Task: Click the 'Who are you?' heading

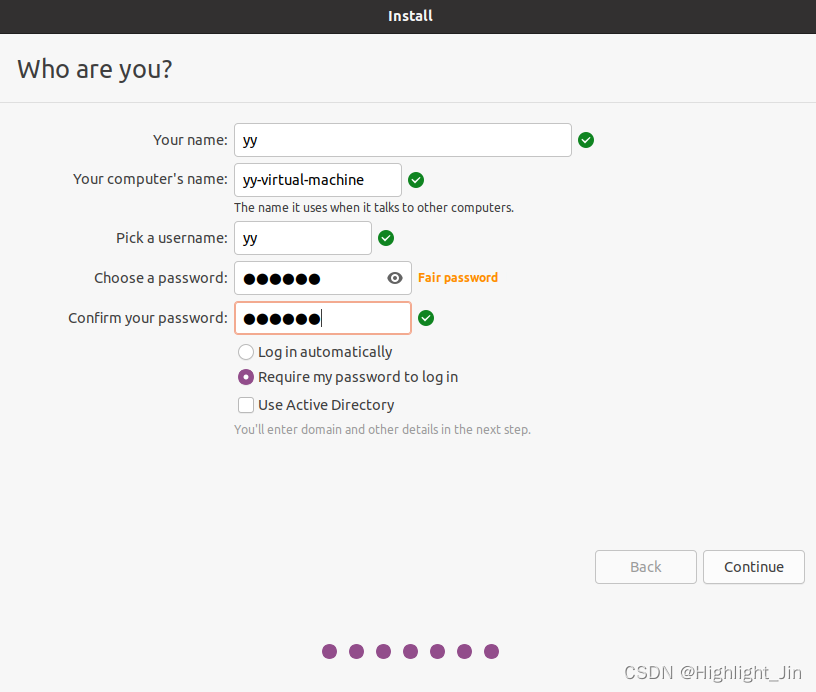Action: 95,69
